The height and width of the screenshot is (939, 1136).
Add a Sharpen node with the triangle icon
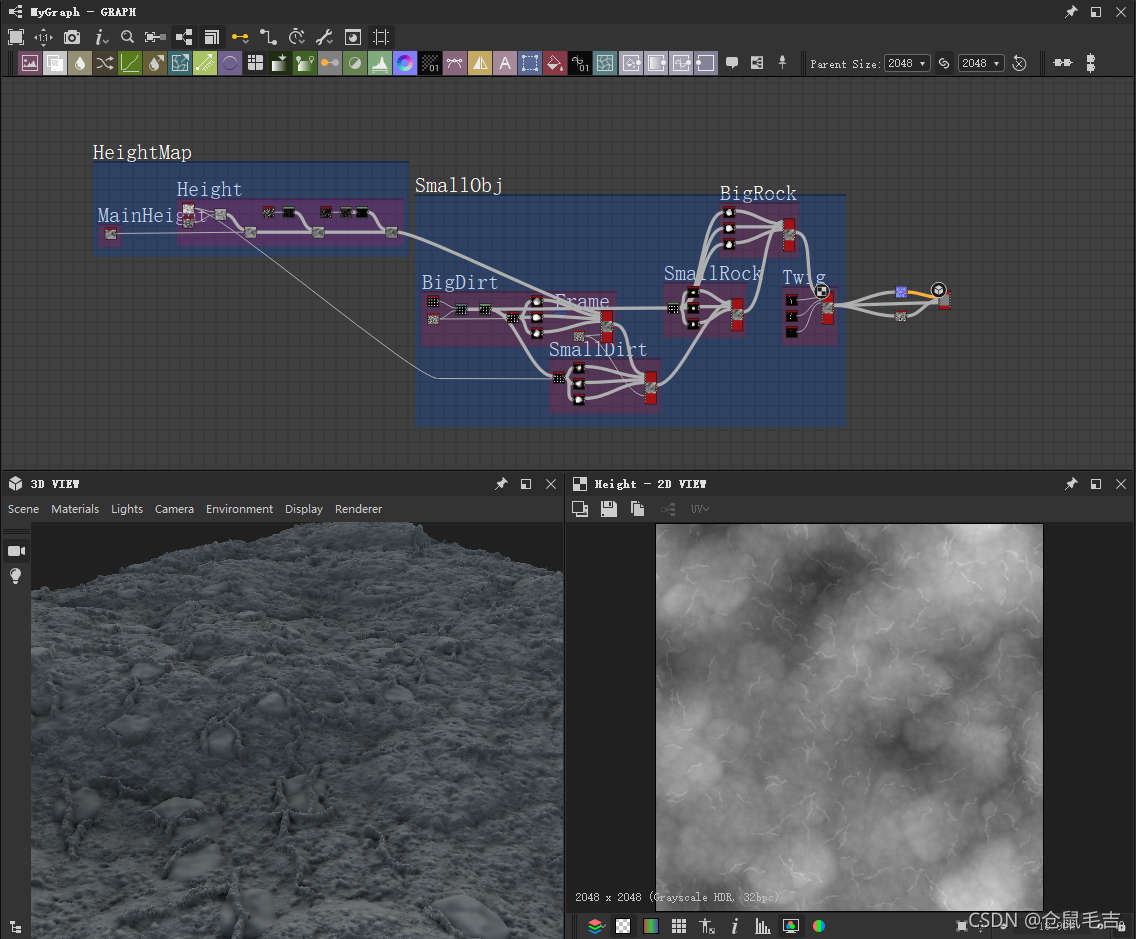coord(480,63)
